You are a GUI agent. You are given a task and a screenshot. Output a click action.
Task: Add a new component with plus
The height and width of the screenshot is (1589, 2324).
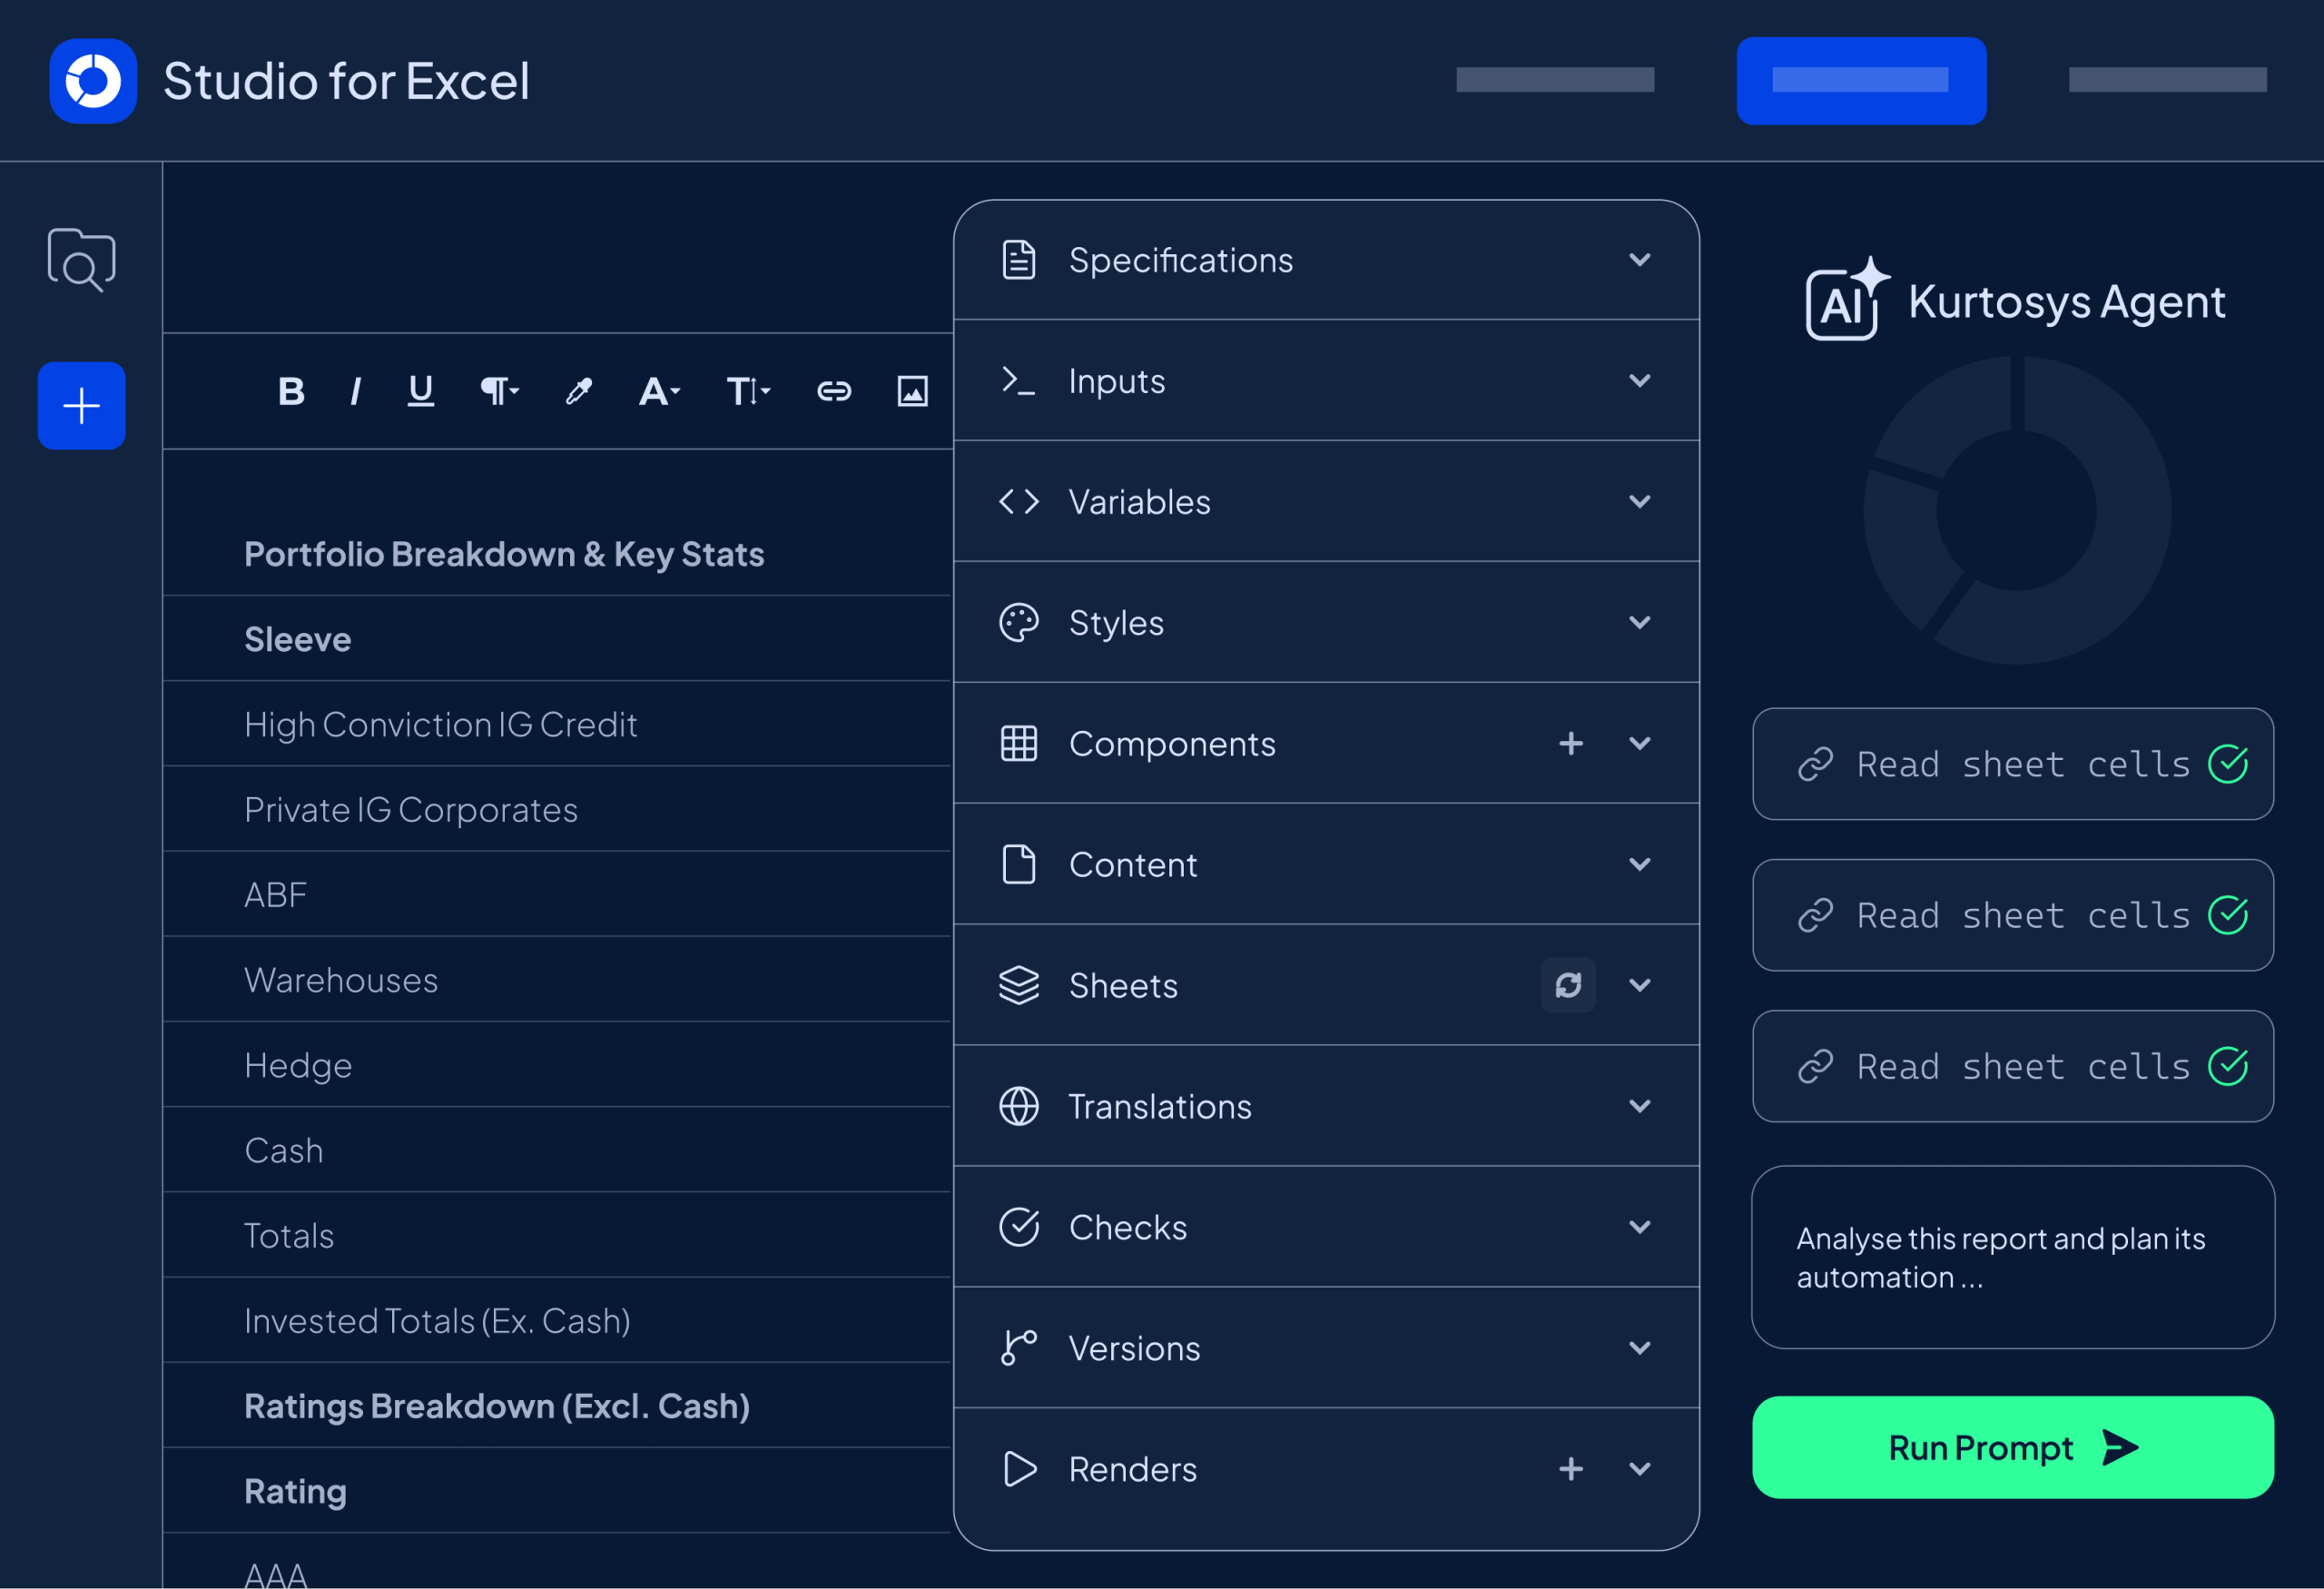pos(1571,744)
